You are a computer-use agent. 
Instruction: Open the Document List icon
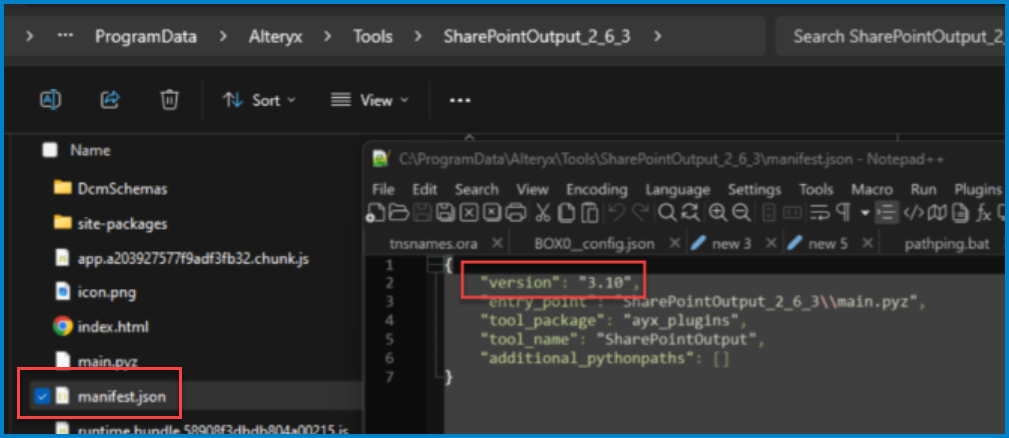[959, 213]
